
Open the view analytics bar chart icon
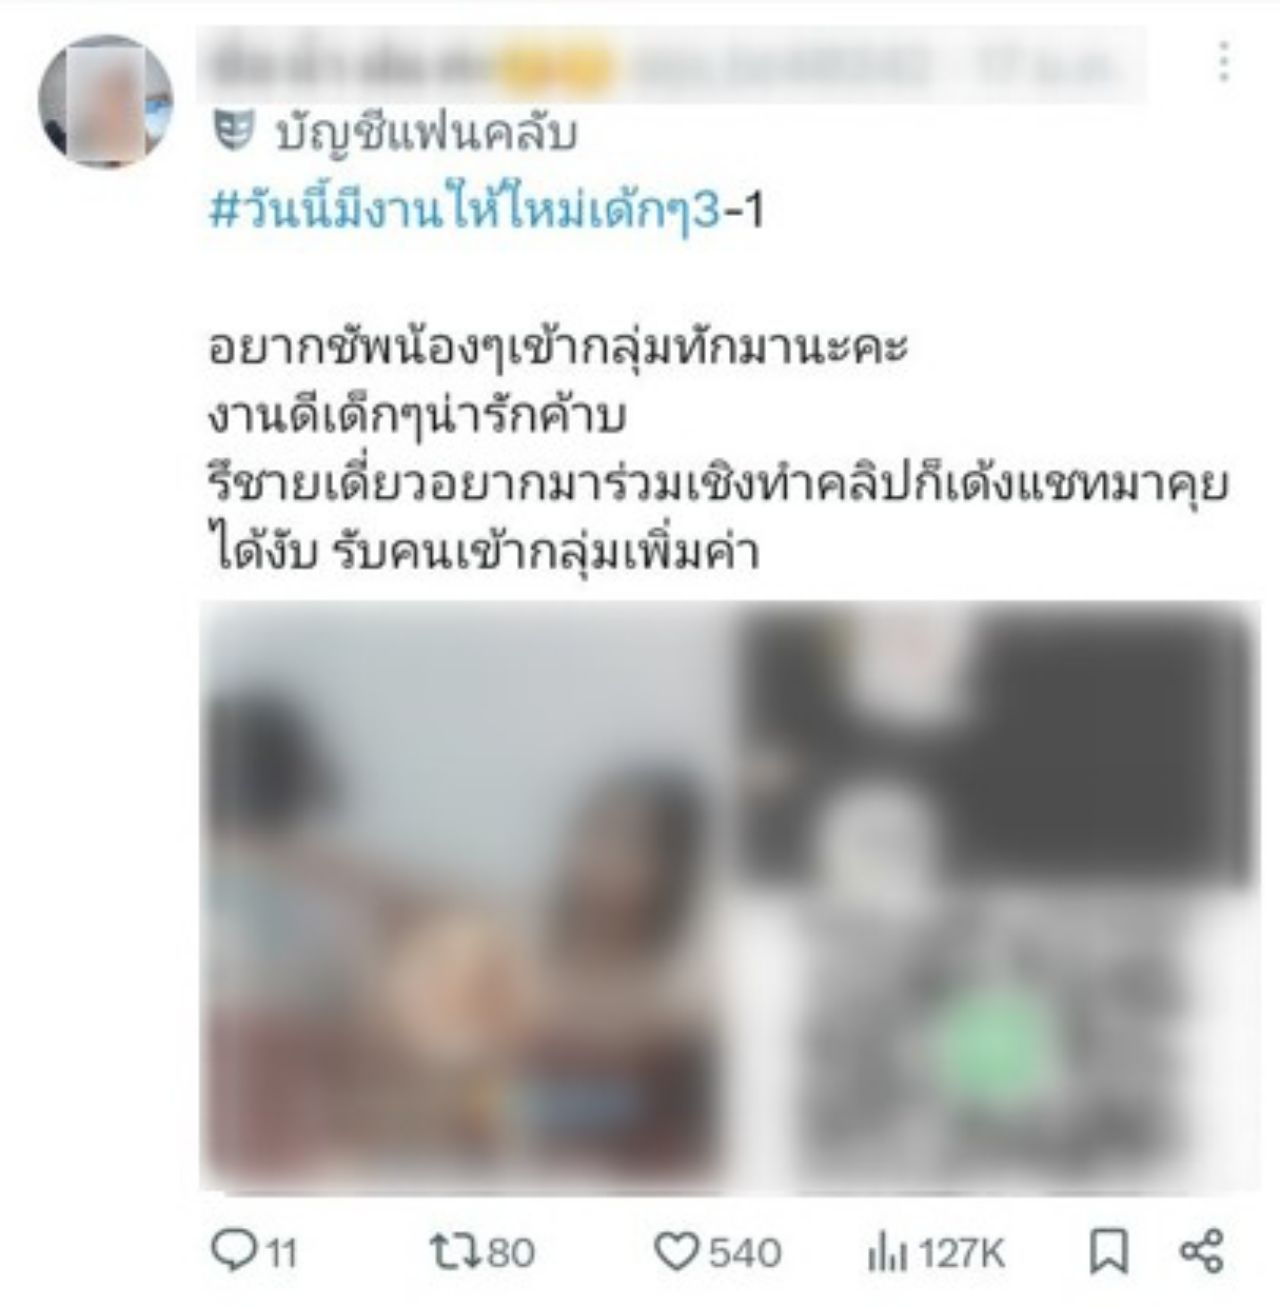click(887, 1253)
